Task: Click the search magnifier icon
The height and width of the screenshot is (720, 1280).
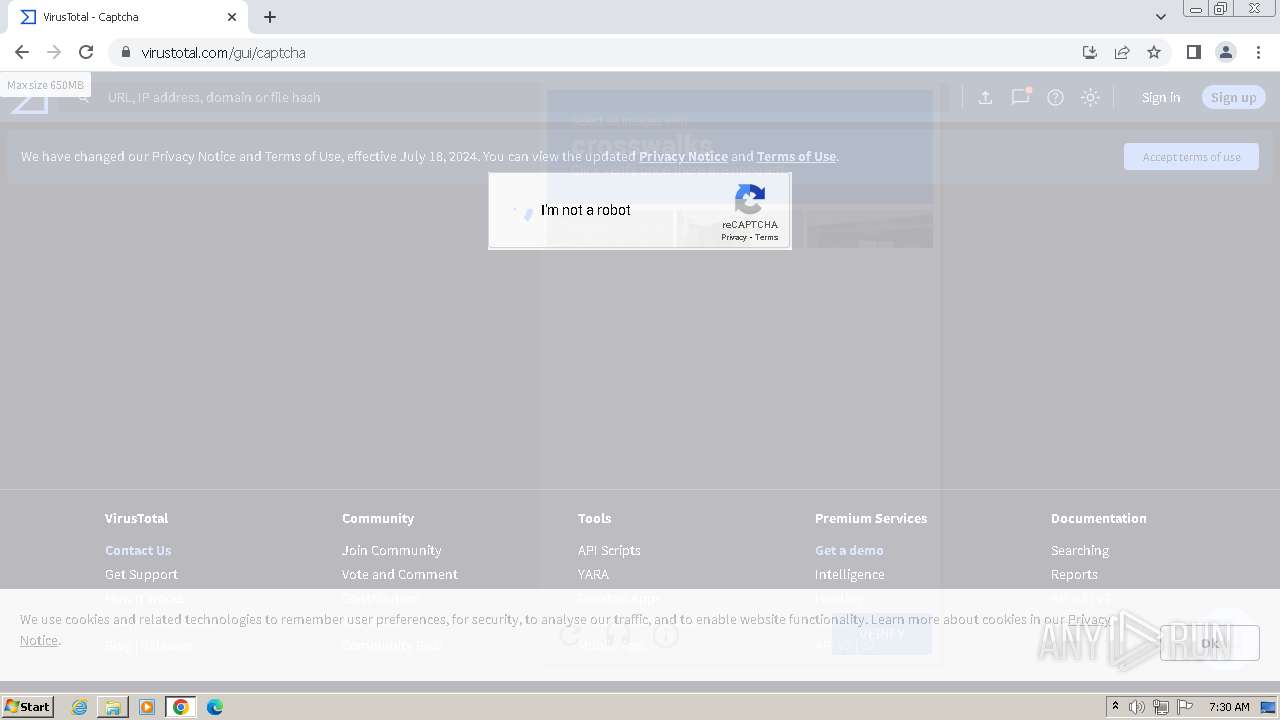Action: click(85, 97)
